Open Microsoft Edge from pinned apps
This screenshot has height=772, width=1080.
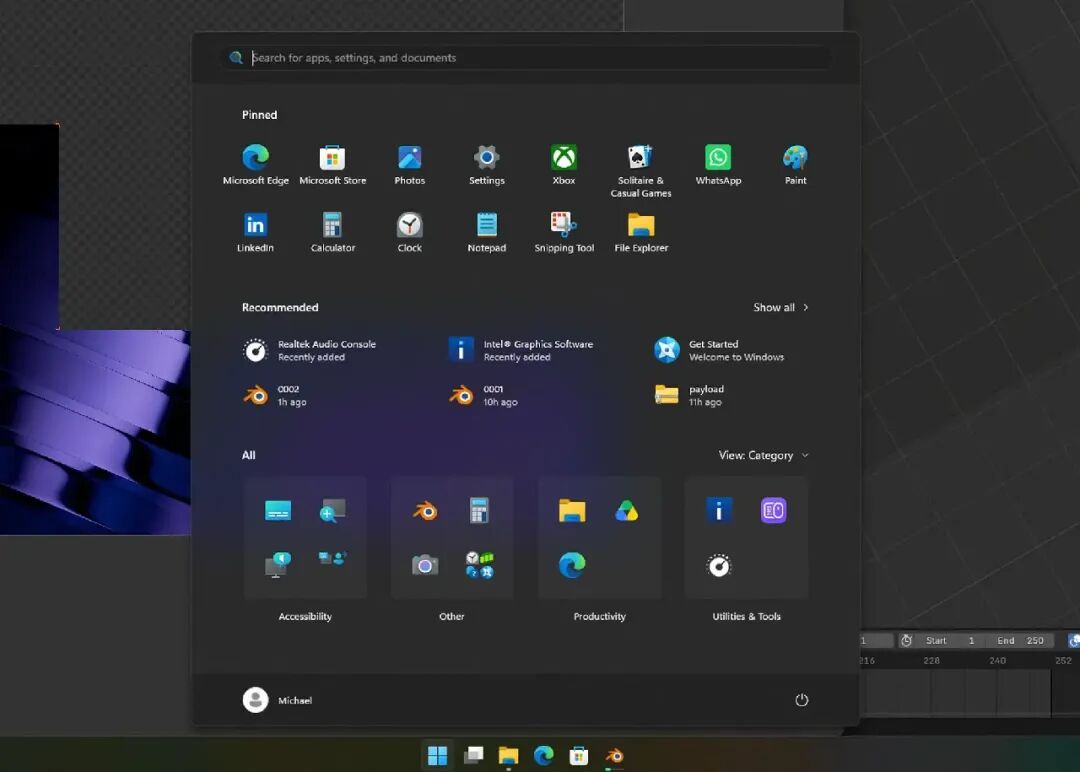coord(256,165)
